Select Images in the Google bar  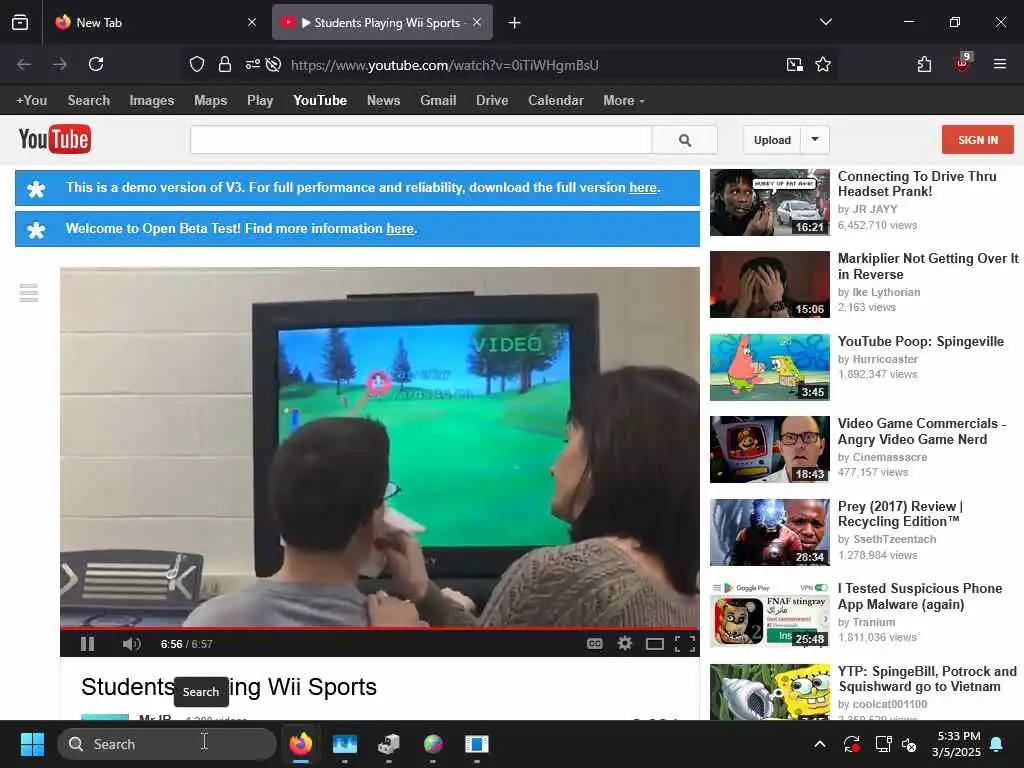tap(152, 101)
